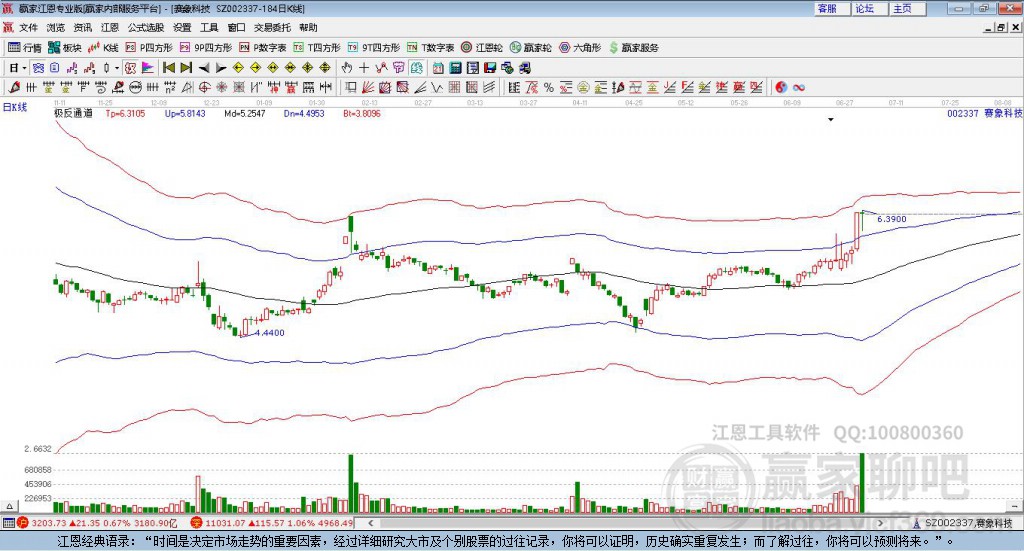This screenshot has height=551, width=1024.
Task: Click the Shanghai index 3203.73 status entry
Action: click(96, 523)
